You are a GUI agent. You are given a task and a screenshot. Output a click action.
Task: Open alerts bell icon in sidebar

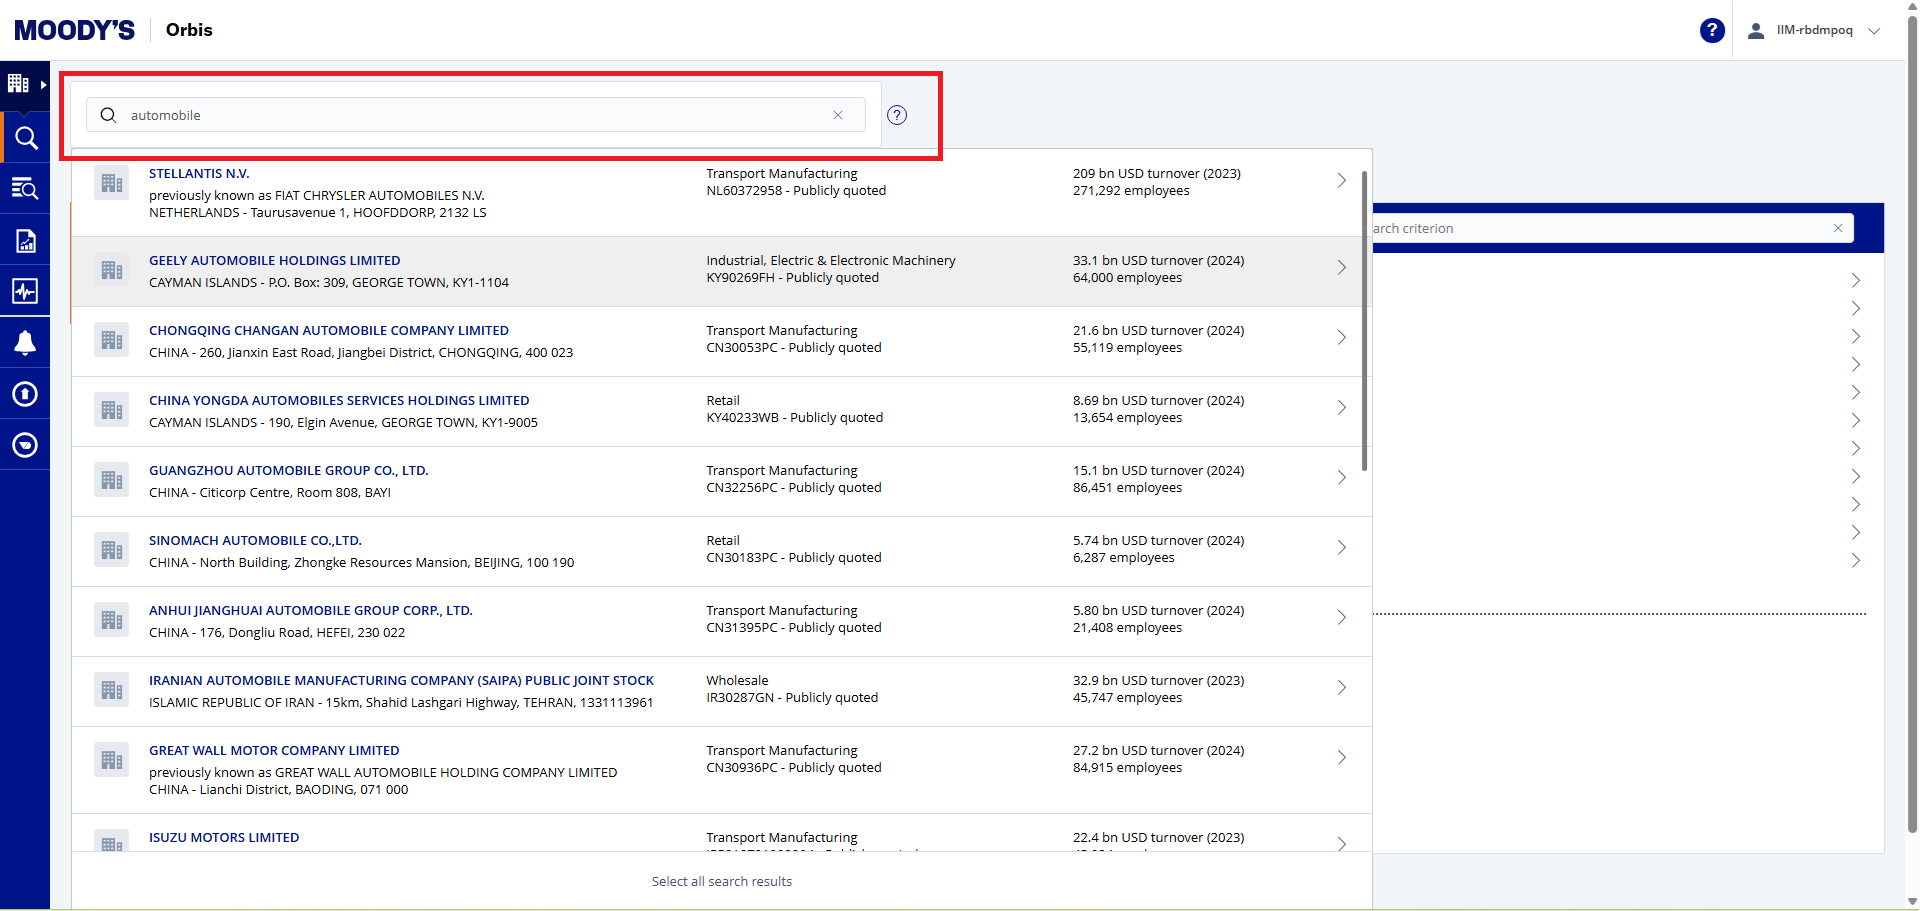(25, 343)
